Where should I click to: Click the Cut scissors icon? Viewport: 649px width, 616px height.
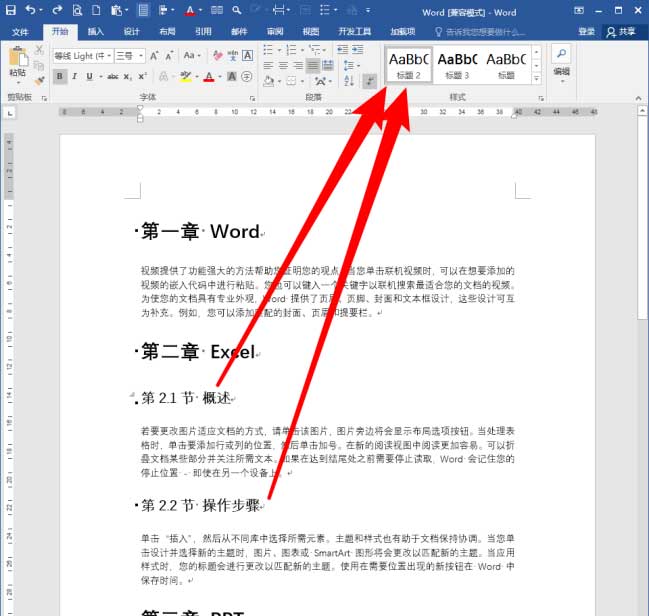tap(40, 51)
